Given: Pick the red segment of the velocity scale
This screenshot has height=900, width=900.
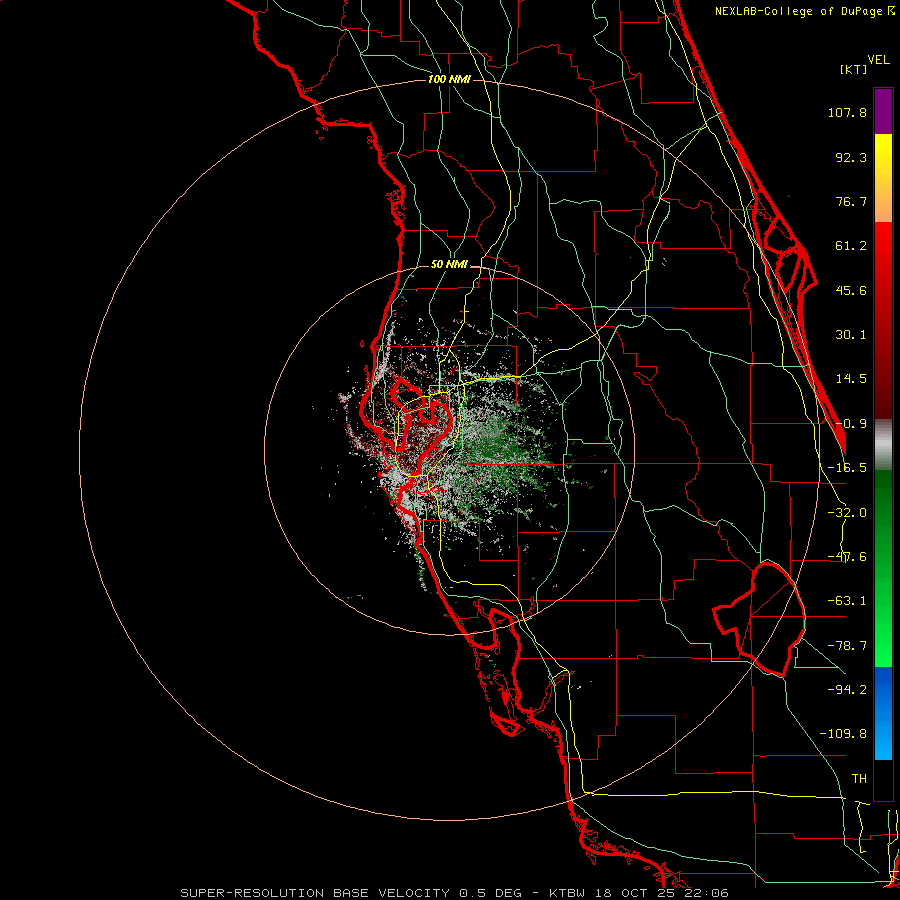Looking at the screenshot, I should (883, 320).
